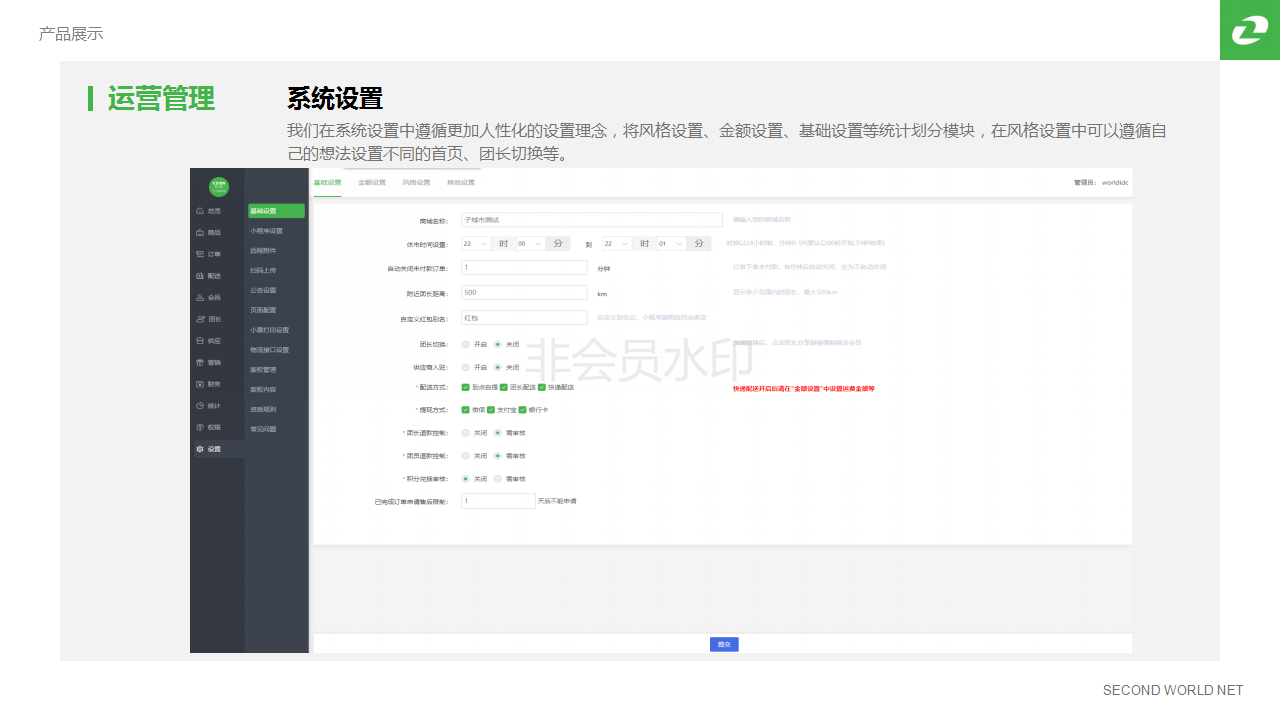The height and width of the screenshot is (720, 1280).
Task: Expand first 休市时间 hour dropdown
Action: pos(476,243)
